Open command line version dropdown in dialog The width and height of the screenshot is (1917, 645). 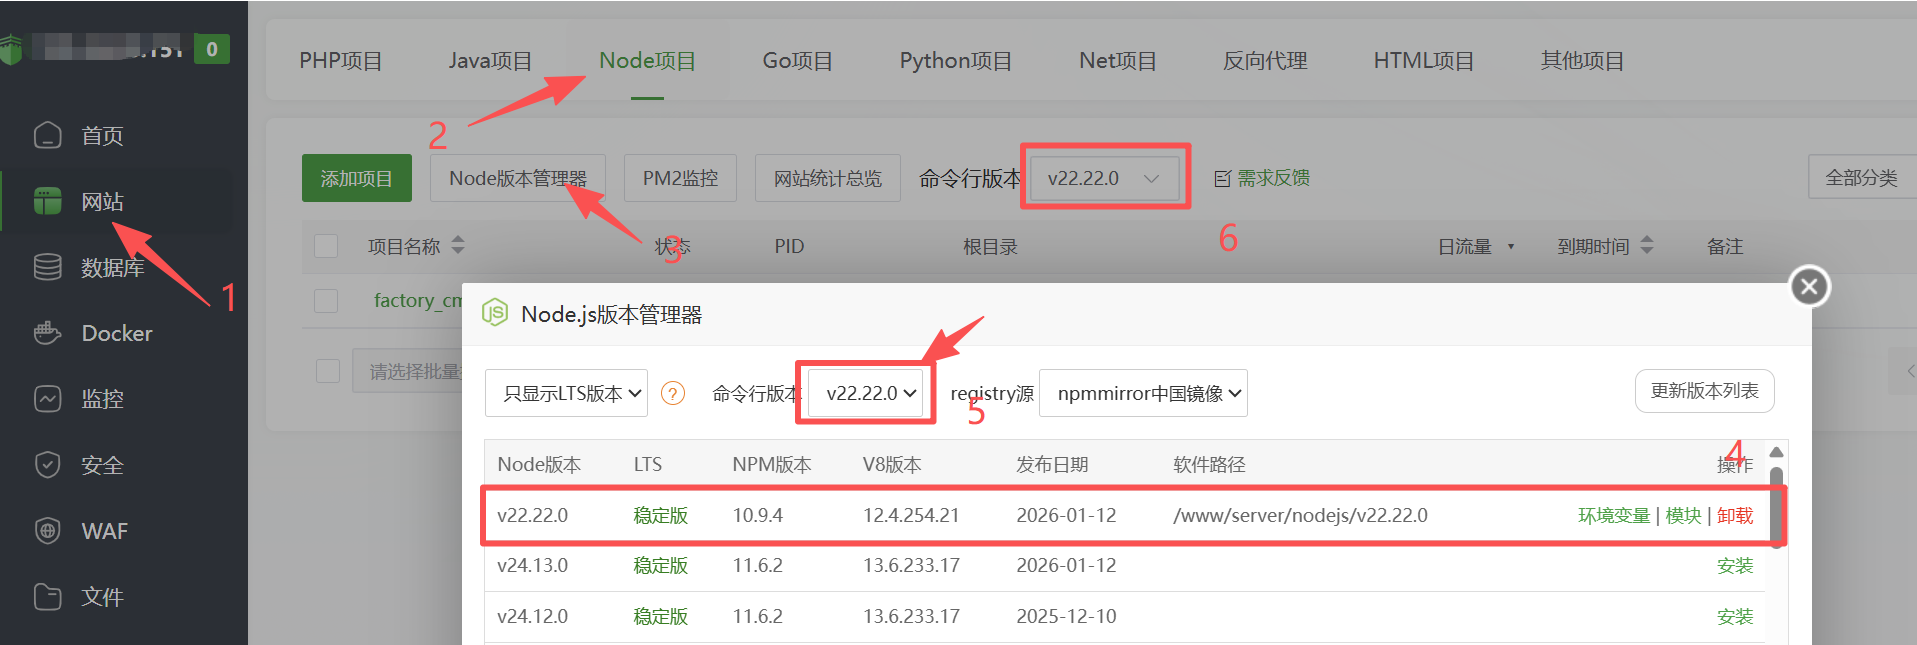click(867, 394)
